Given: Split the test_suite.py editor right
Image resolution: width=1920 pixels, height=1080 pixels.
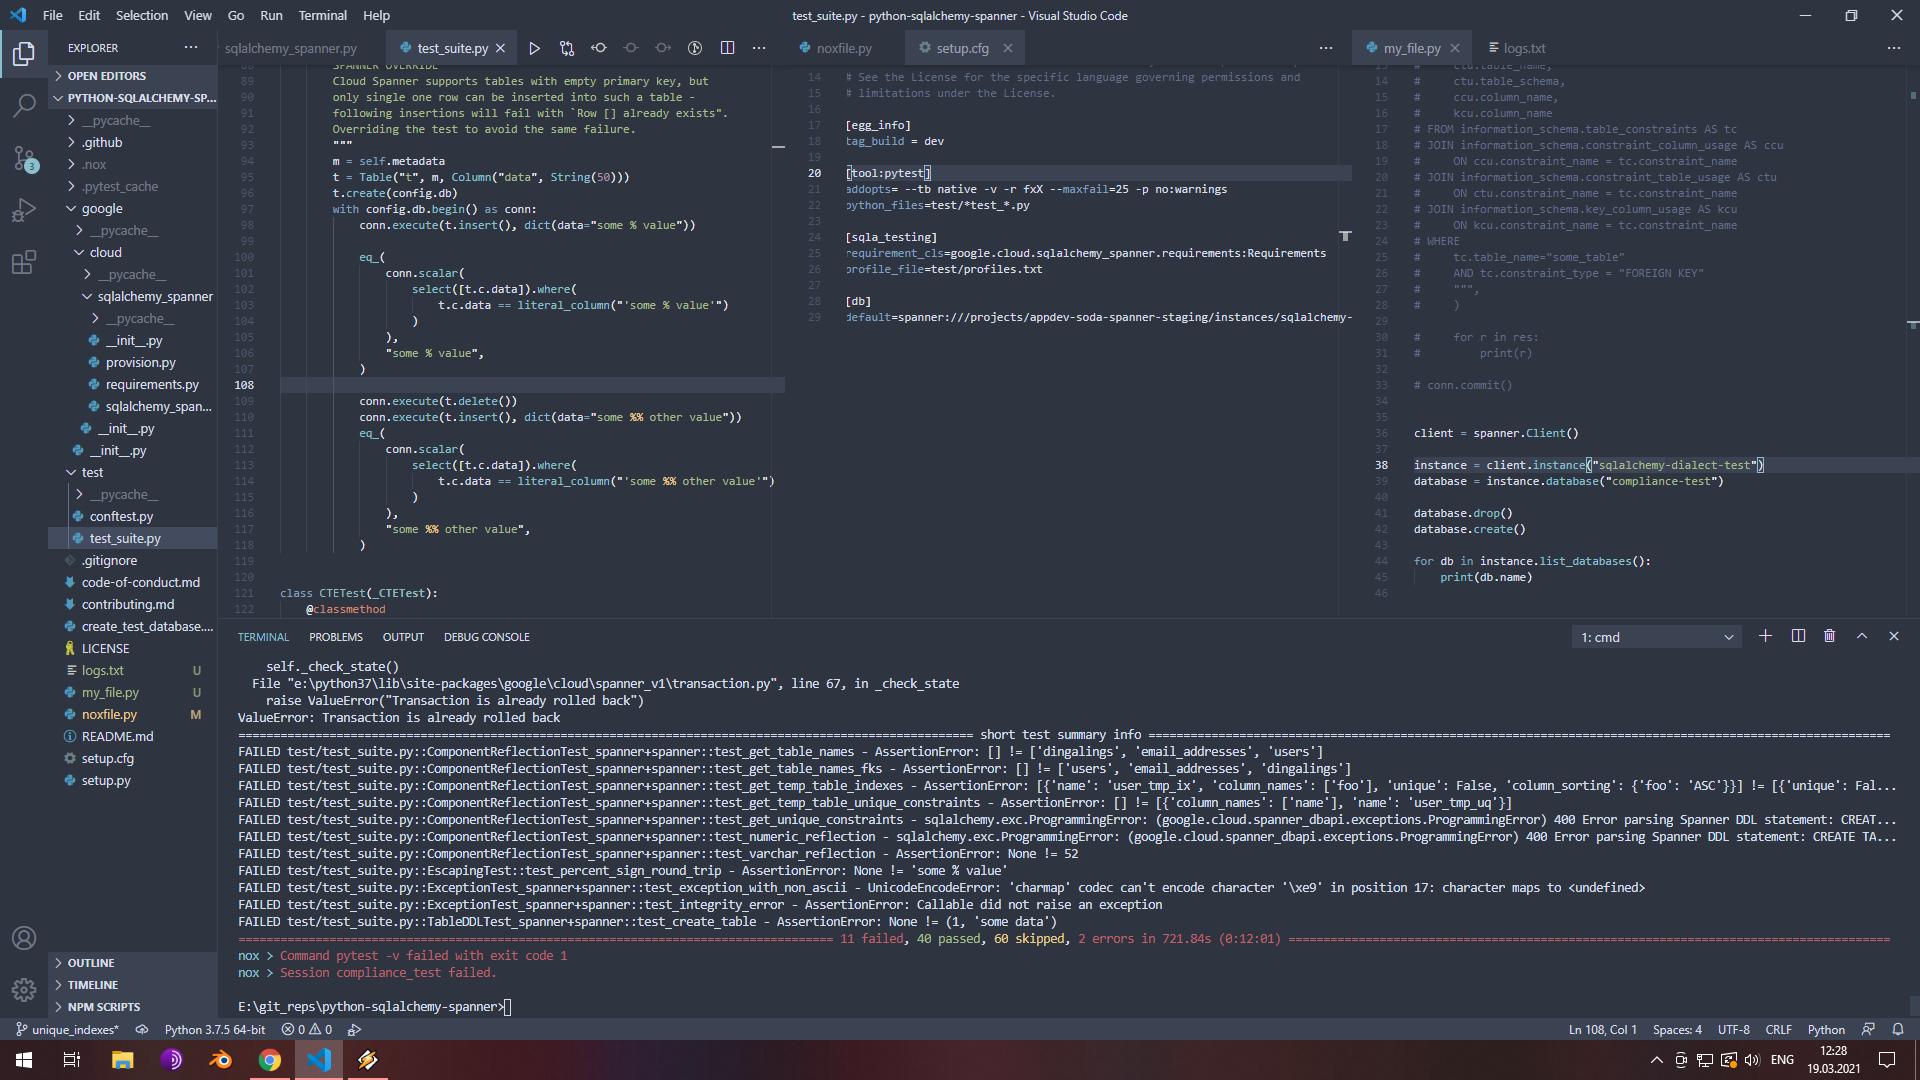Looking at the screenshot, I should [x=727, y=48].
